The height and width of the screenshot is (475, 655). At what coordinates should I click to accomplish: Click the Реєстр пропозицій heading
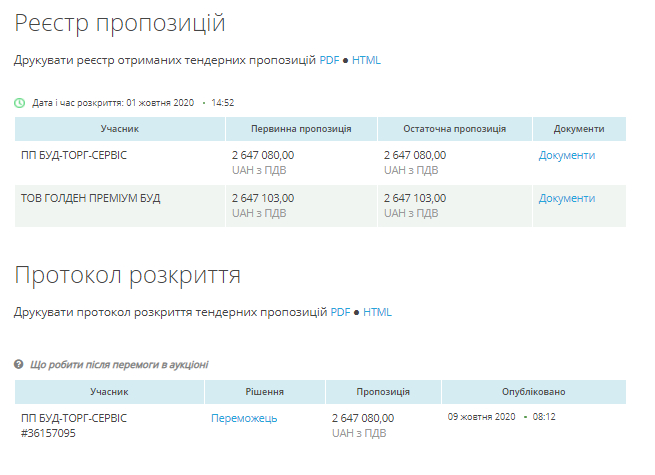click(x=119, y=22)
